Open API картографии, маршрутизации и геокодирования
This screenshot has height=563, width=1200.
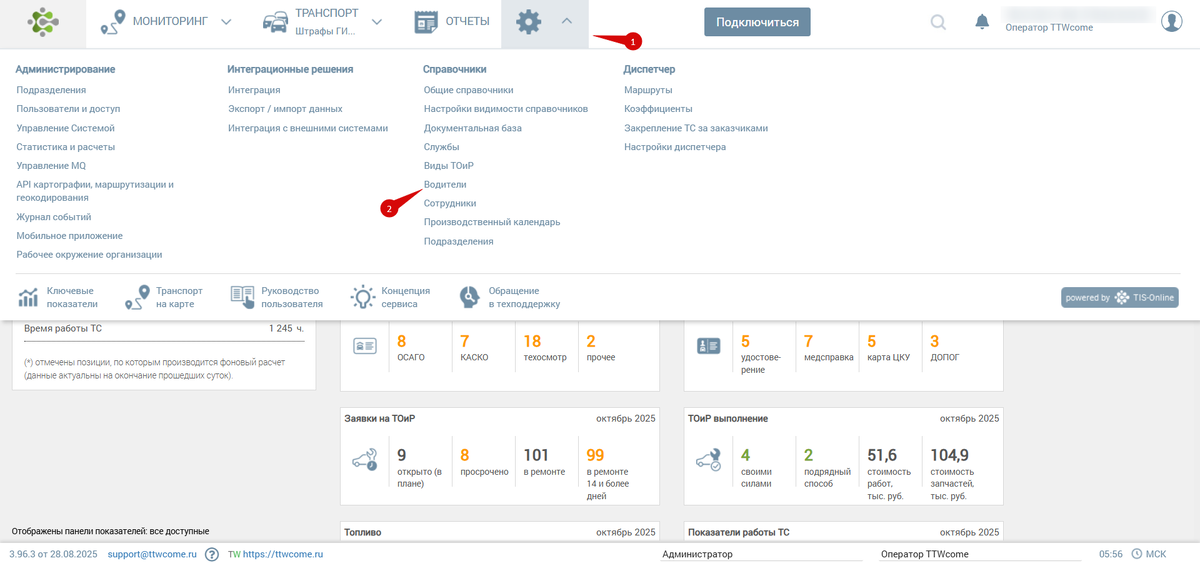coord(95,191)
